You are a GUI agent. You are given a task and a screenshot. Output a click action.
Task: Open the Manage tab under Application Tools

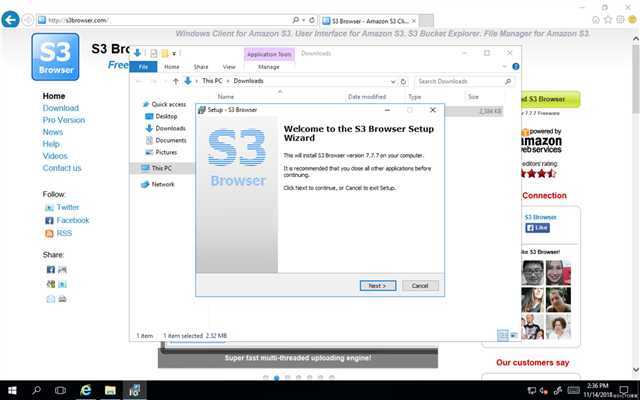[269, 67]
